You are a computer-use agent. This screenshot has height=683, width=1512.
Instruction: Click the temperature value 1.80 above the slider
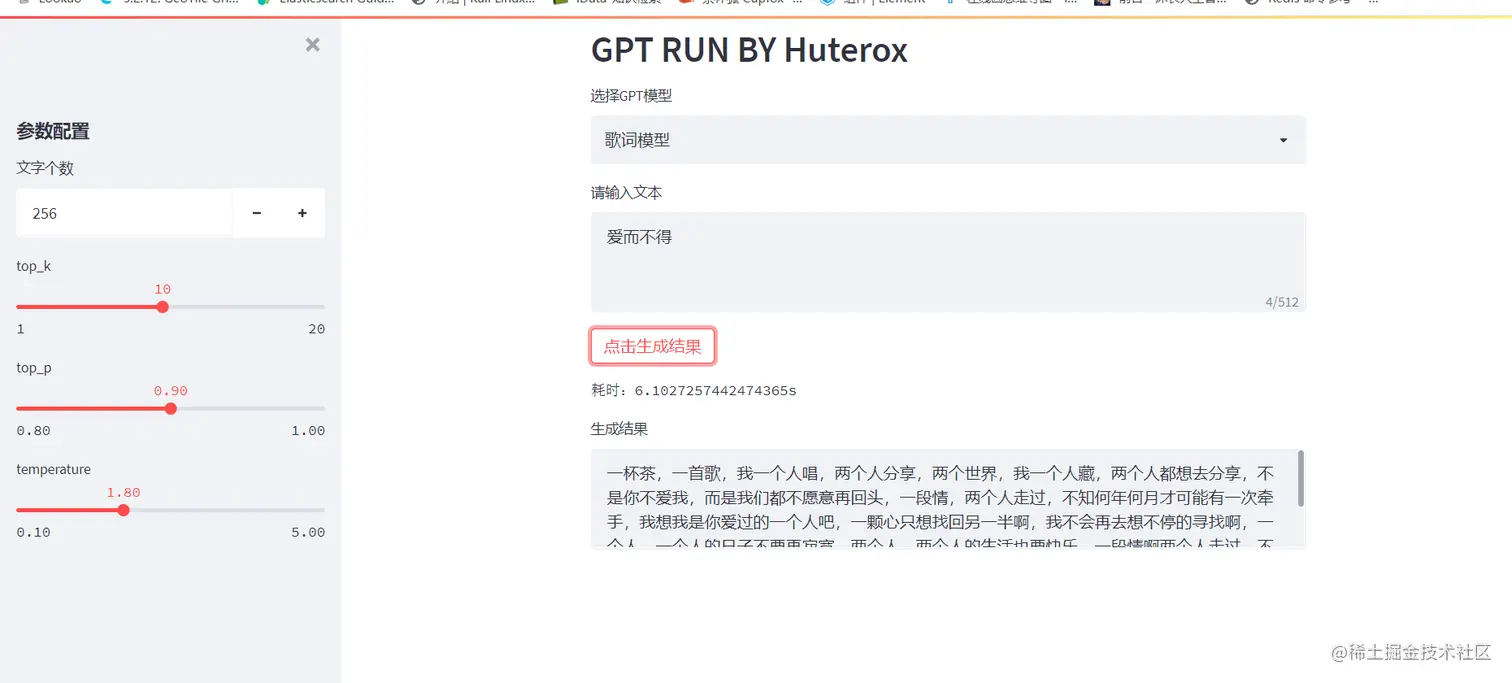124,493
